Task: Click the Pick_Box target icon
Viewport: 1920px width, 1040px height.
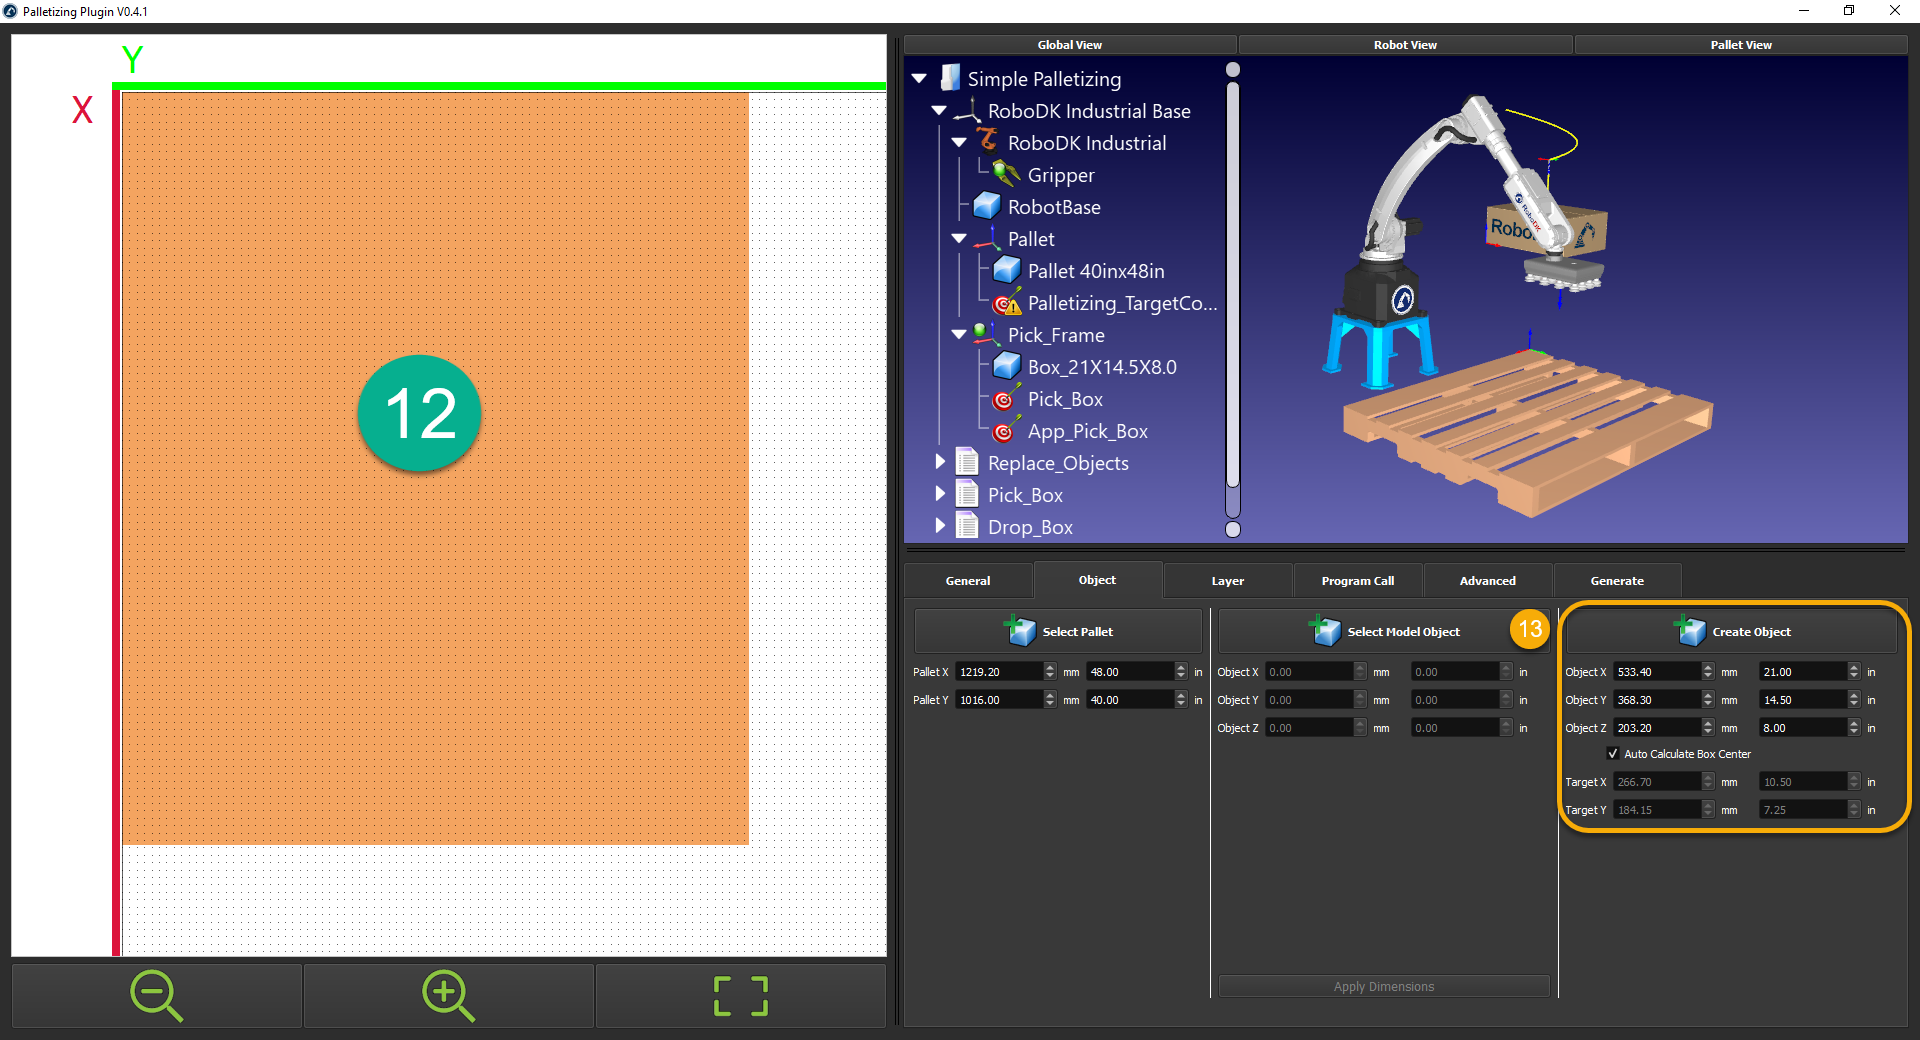Action: (x=1005, y=399)
